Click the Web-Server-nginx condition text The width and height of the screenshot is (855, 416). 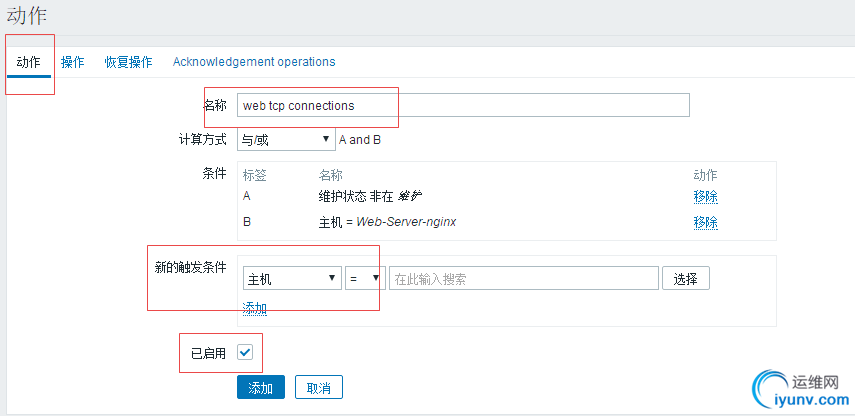pyautogui.click(x=406, y=222)
